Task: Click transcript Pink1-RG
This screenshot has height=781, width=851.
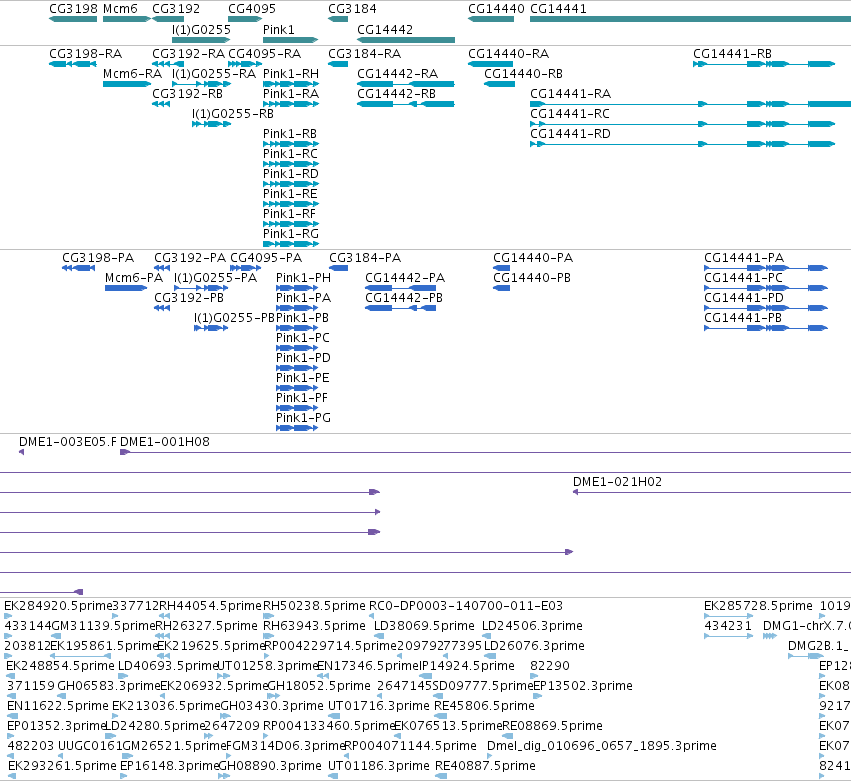Action: coord(291,233)
